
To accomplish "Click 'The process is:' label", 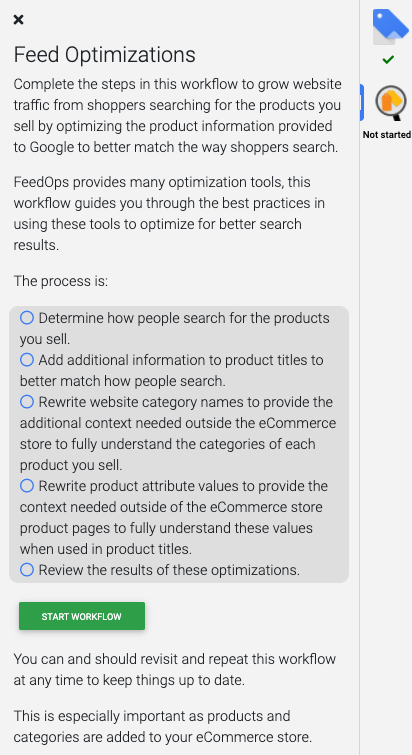I will pyautogui.click(x=61, y=281).
